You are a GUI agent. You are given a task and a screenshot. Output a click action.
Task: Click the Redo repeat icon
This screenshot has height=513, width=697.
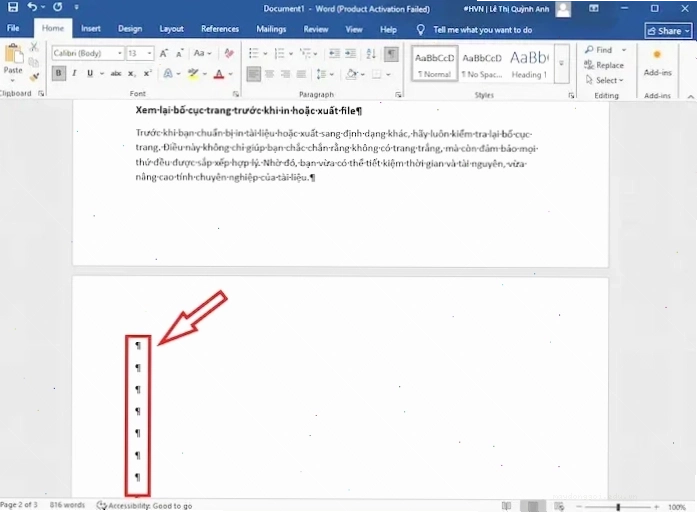click(58, 7)
